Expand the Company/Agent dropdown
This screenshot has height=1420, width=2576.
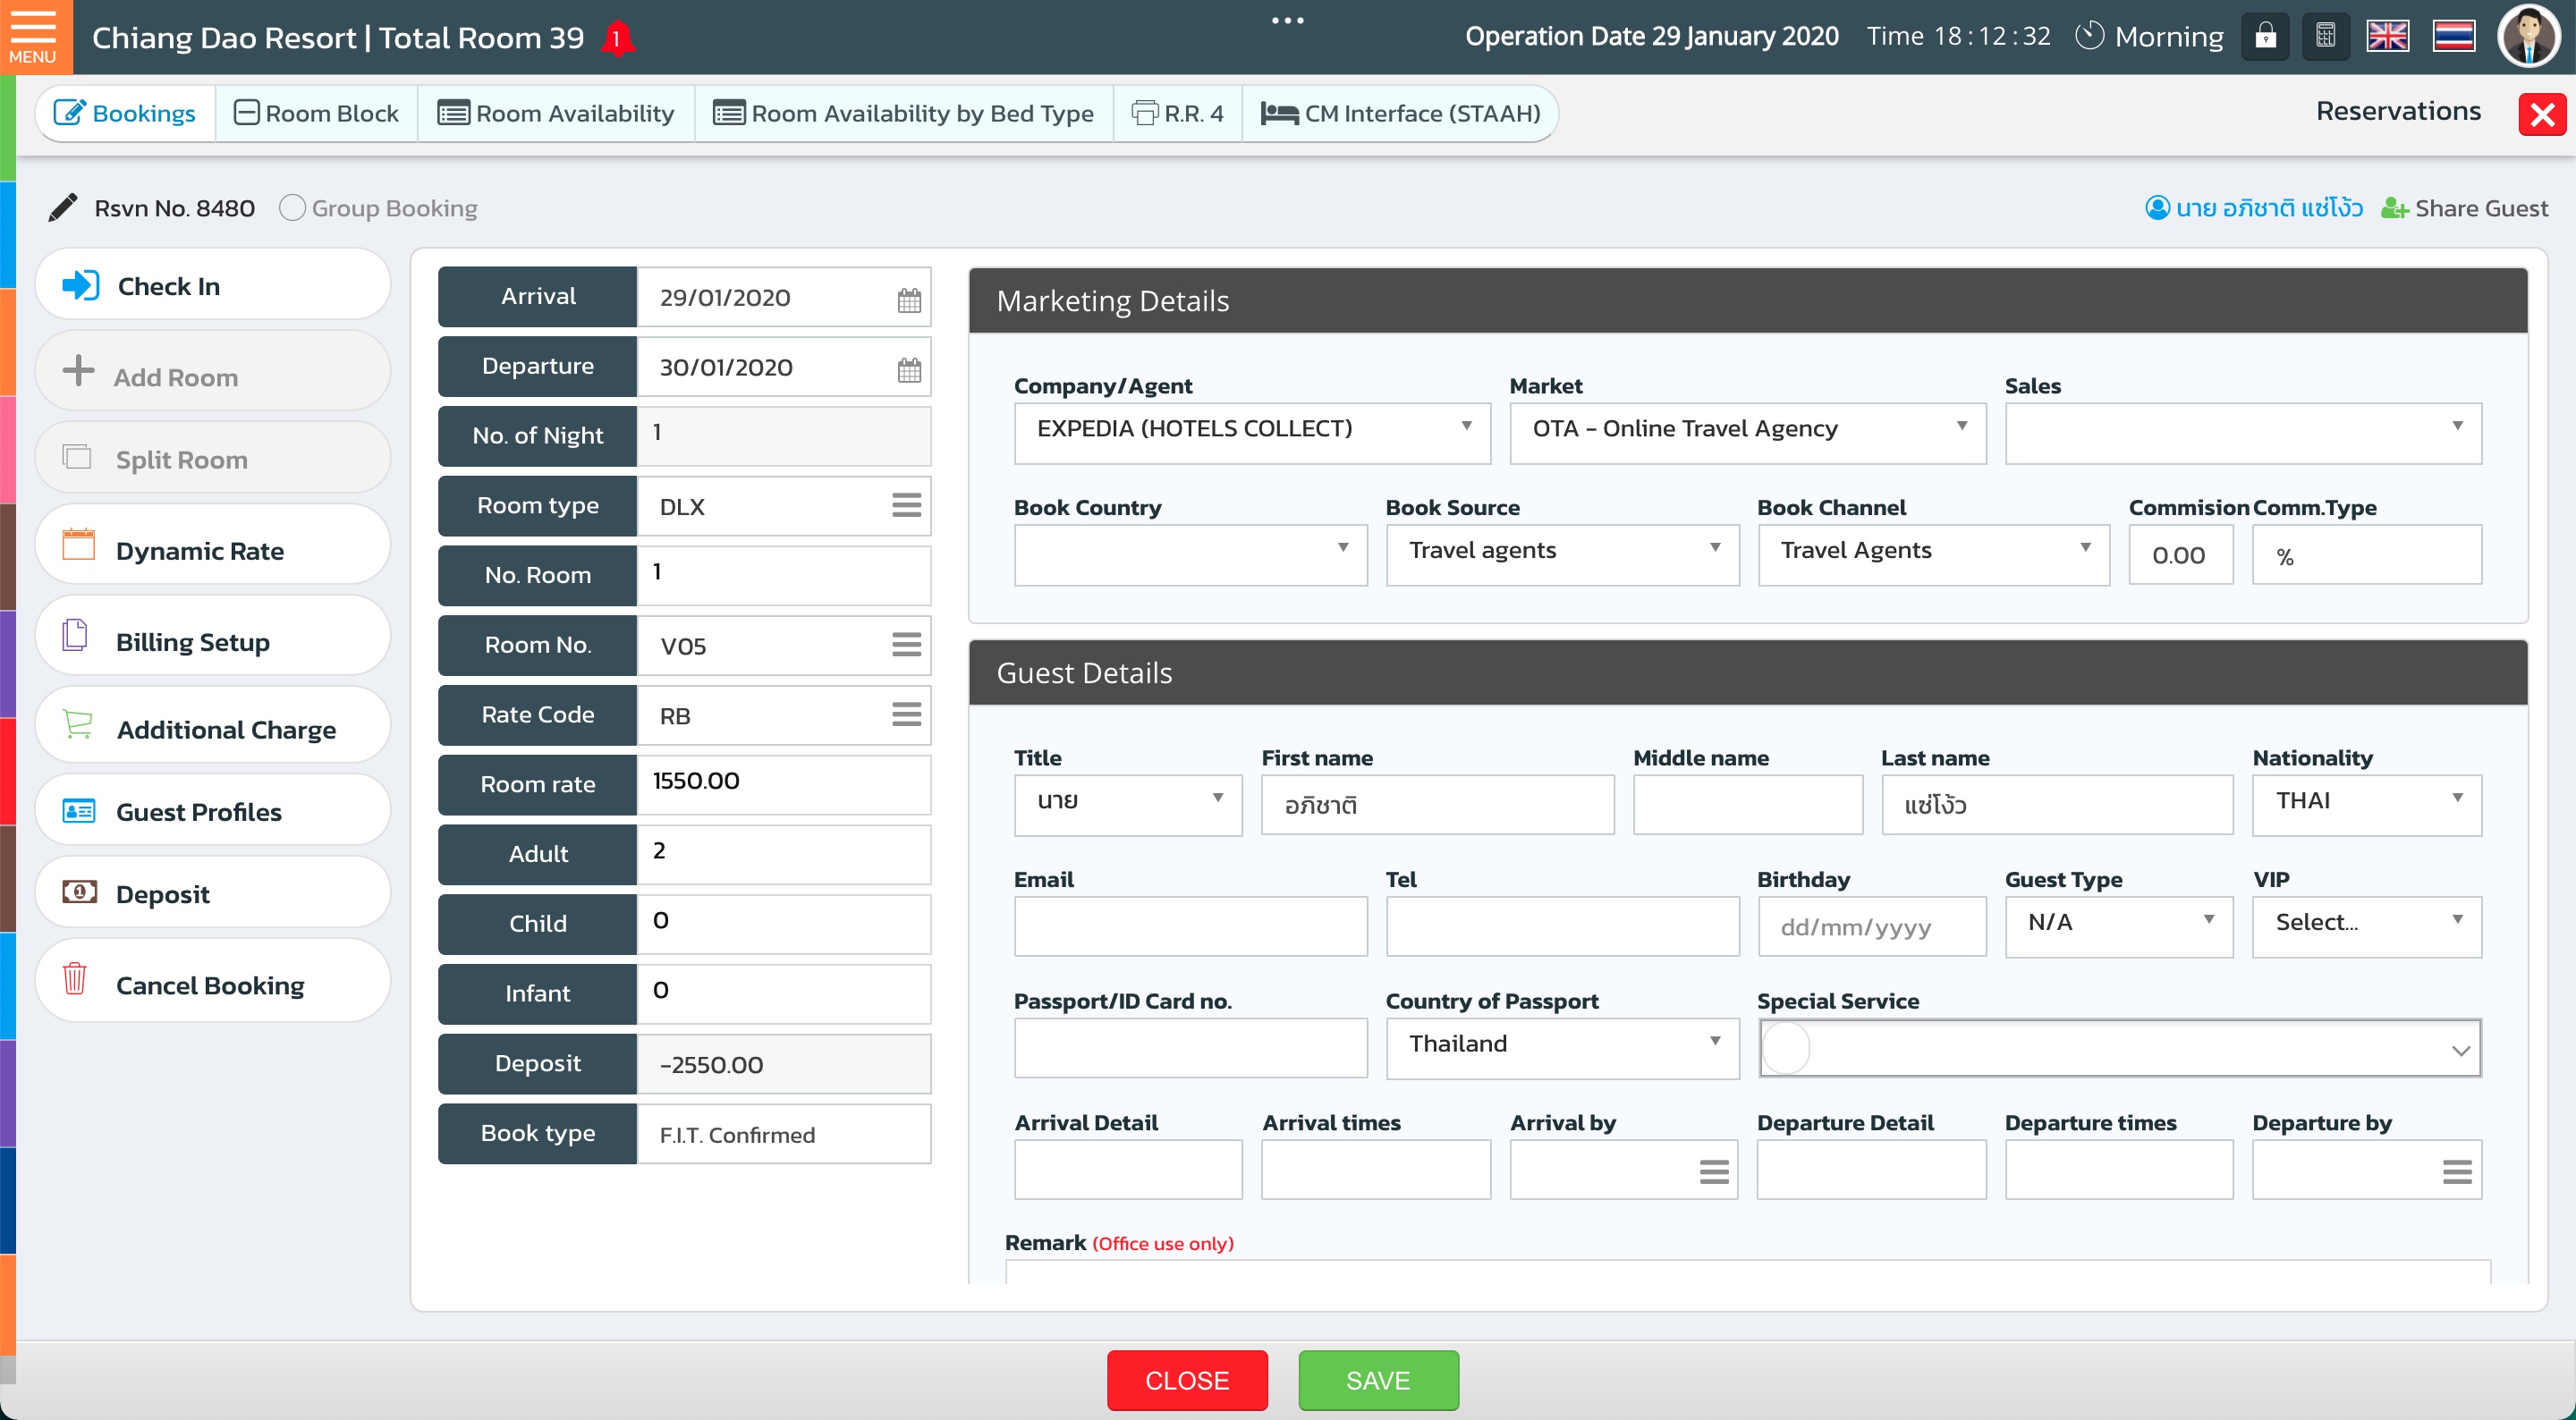click(1251, 430)
